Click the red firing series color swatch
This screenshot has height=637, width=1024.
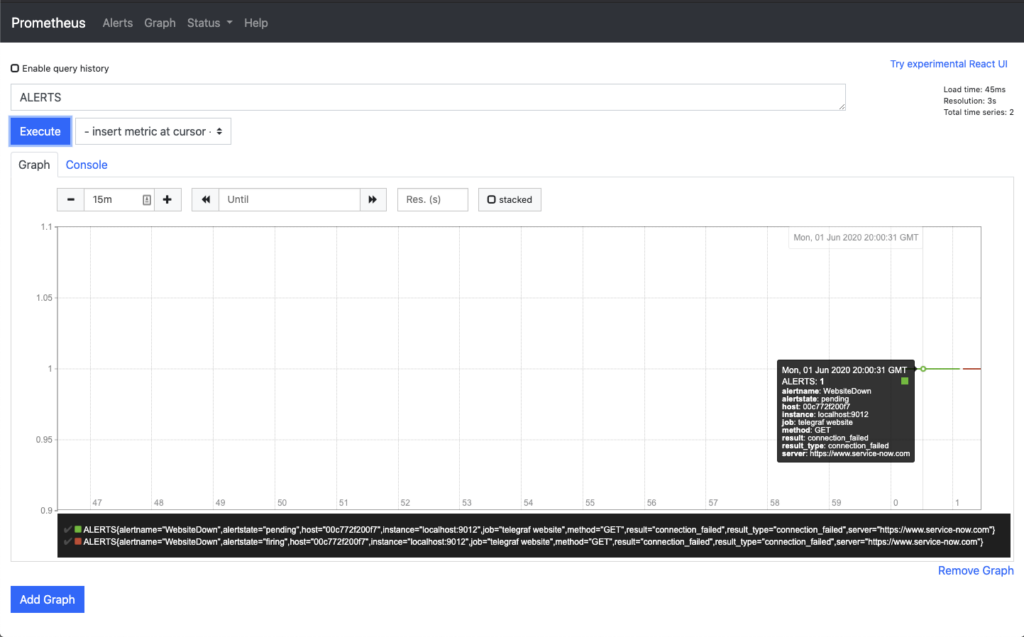78,542
